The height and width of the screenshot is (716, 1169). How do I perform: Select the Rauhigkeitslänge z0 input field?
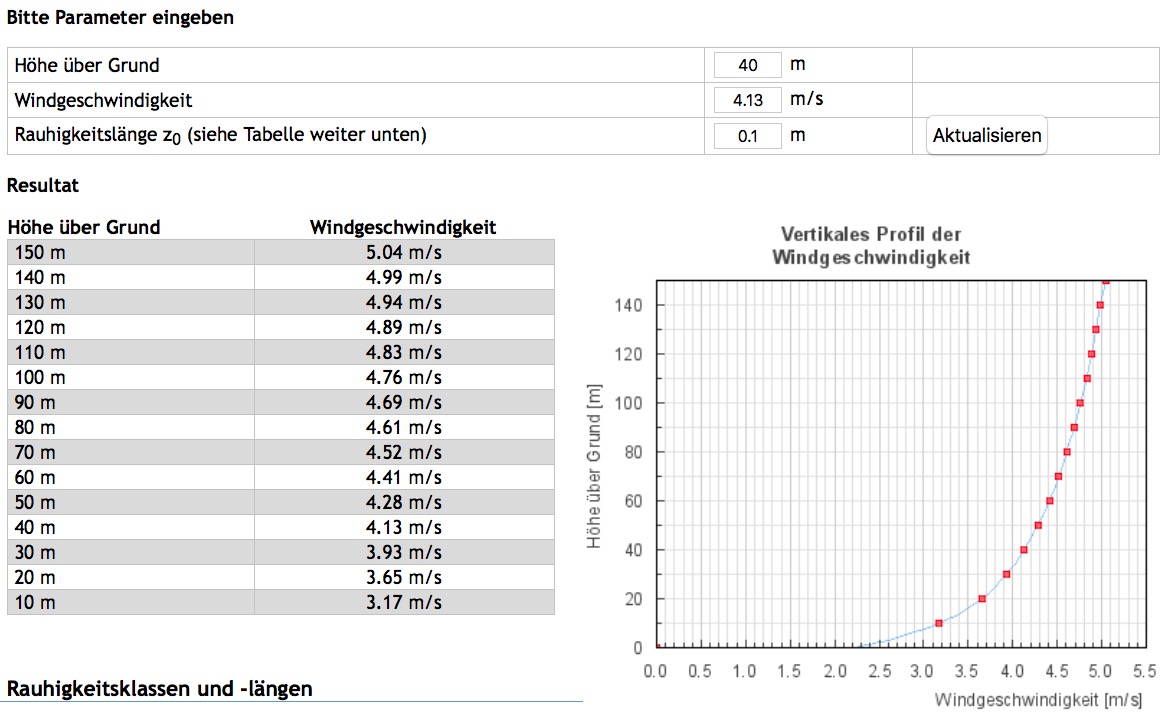(x=747, y=135)
